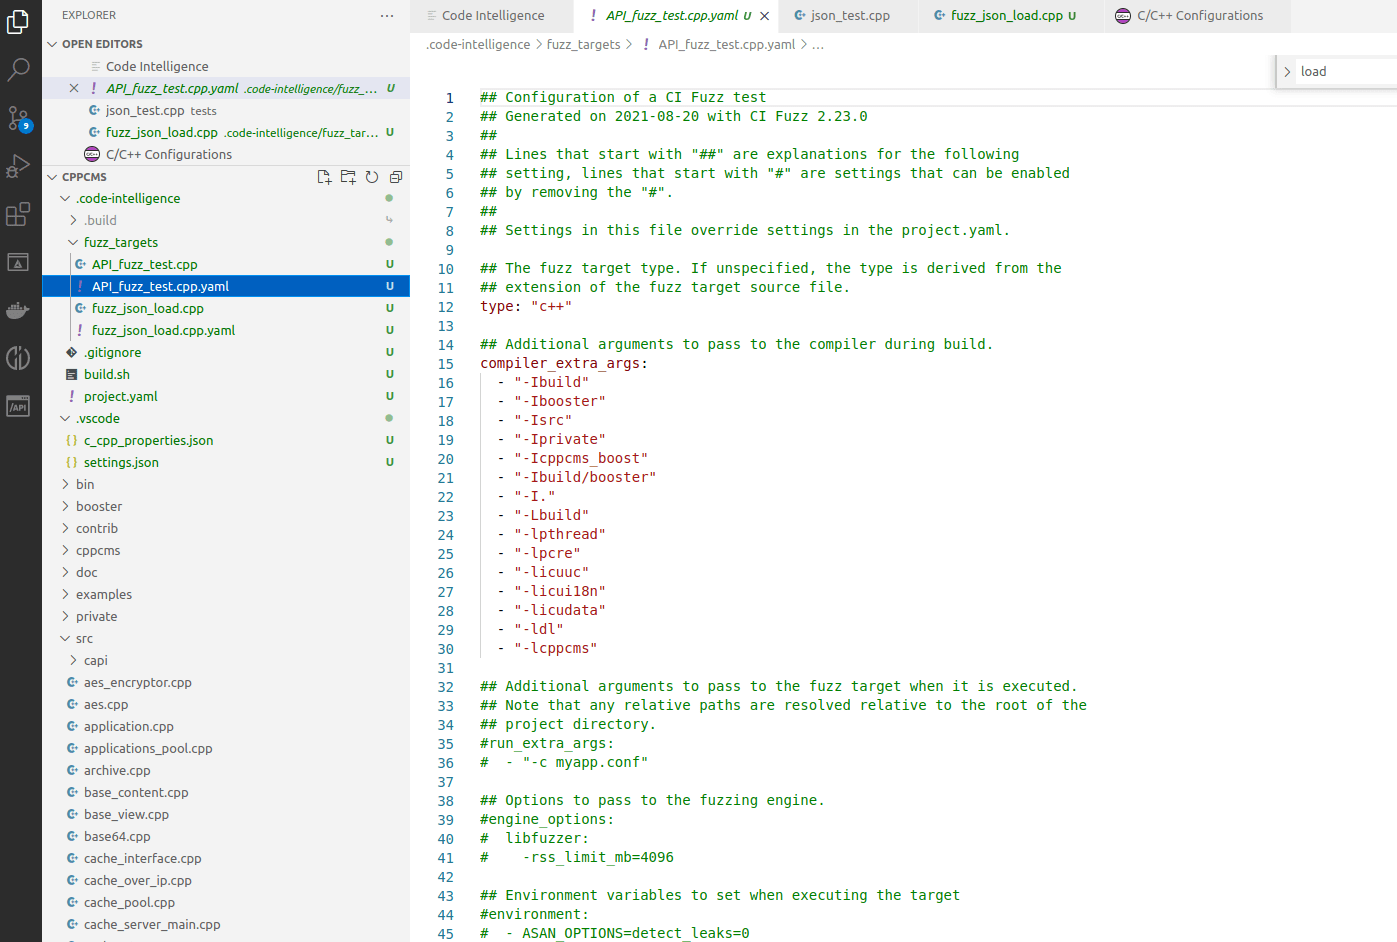
Task: Open fuzz_json_load.cpp.yaml in file tree
Action: [x=226, y=331]
